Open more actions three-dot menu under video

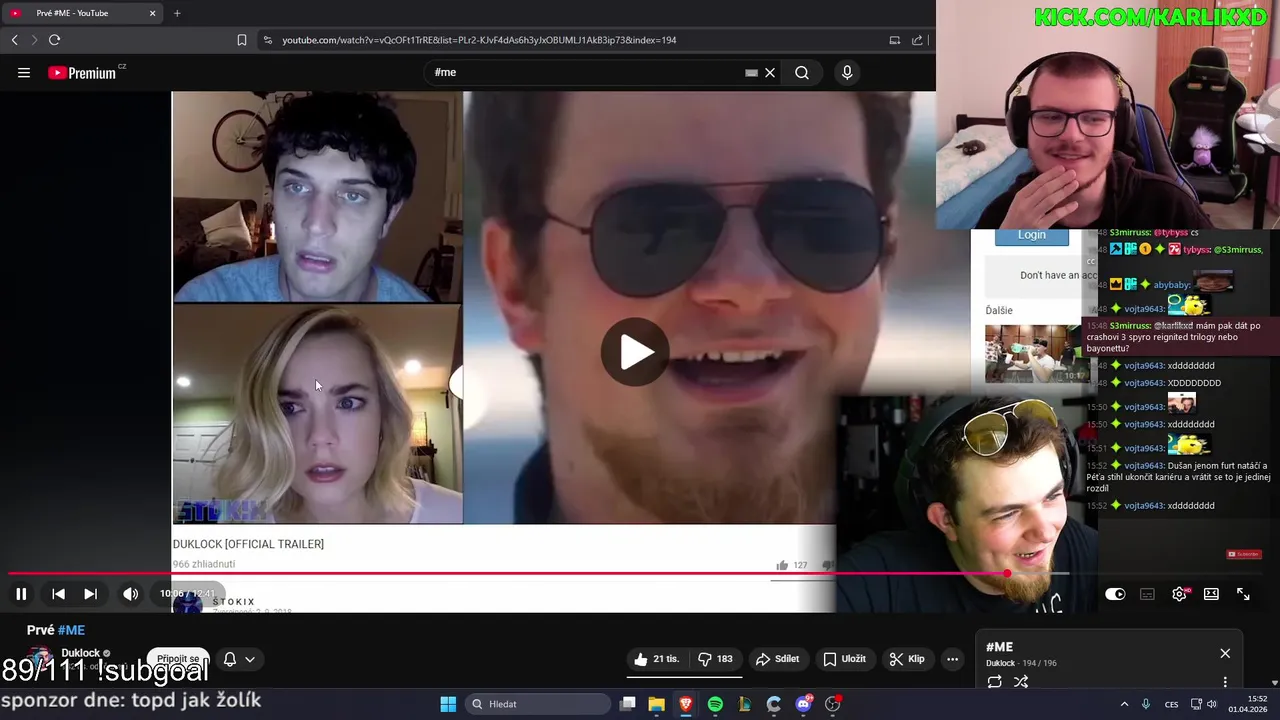click(952, 659)
